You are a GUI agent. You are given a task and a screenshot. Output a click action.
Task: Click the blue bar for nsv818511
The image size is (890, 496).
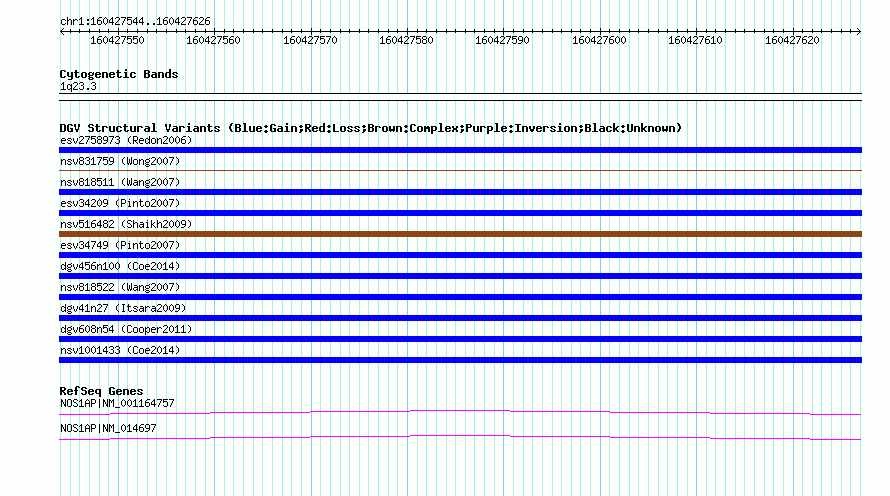460,192
